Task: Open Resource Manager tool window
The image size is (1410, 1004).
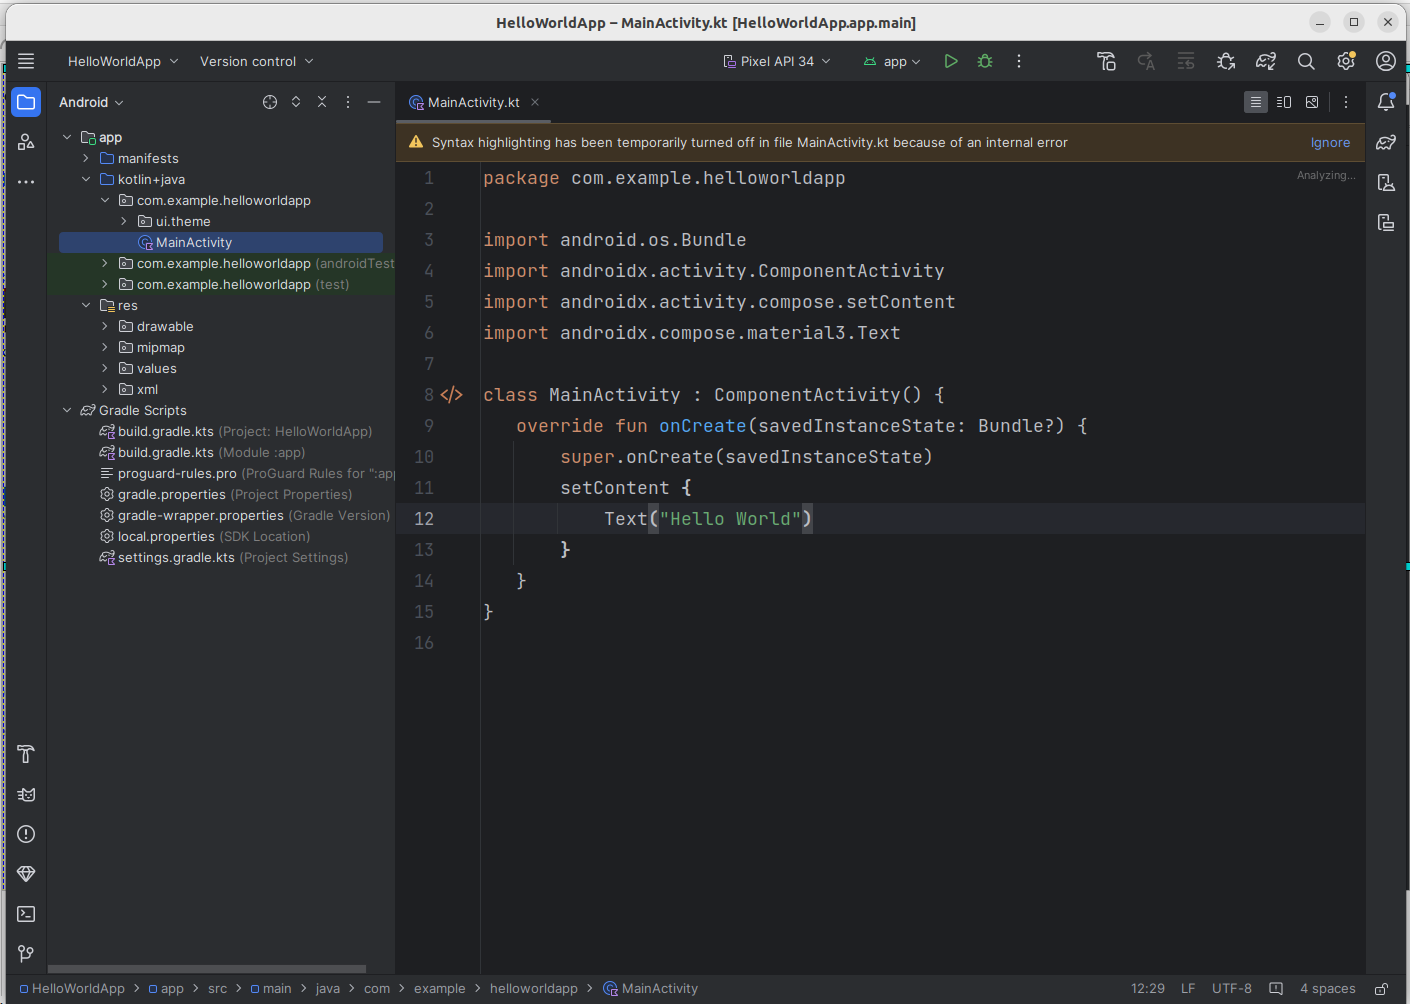Action: tap(26, 142)
